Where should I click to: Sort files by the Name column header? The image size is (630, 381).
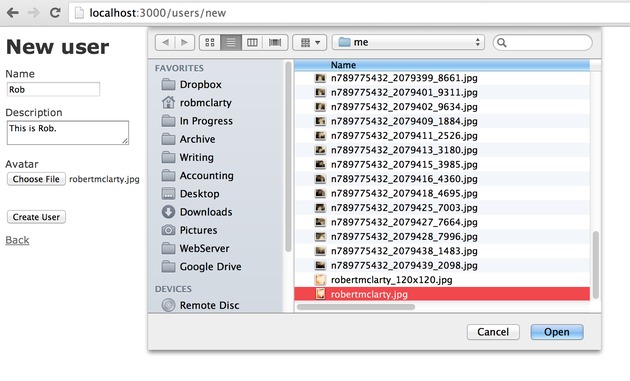tap(442, 65)
